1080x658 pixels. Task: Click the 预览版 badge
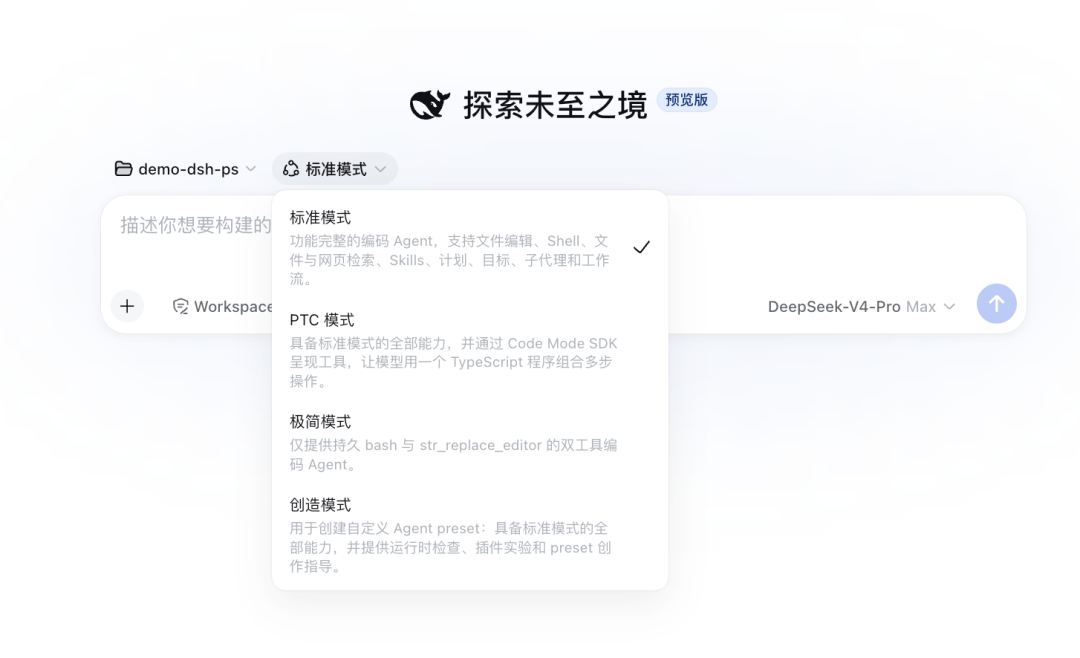pyautogui.click(x=687, y=100)
